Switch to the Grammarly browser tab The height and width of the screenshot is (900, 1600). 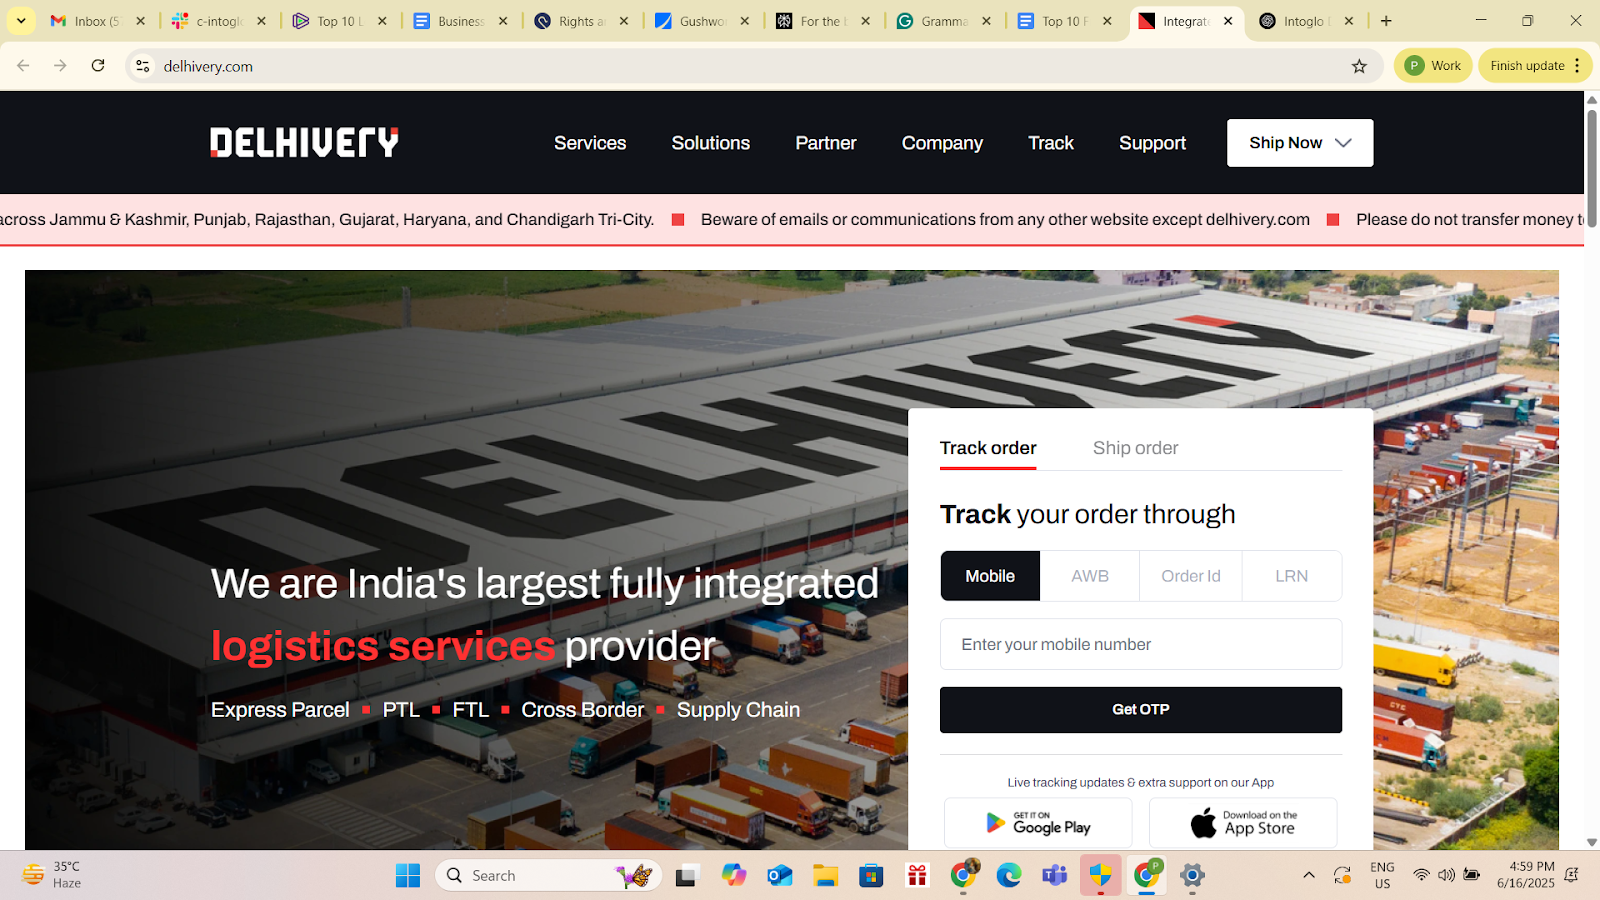(943, 21)
